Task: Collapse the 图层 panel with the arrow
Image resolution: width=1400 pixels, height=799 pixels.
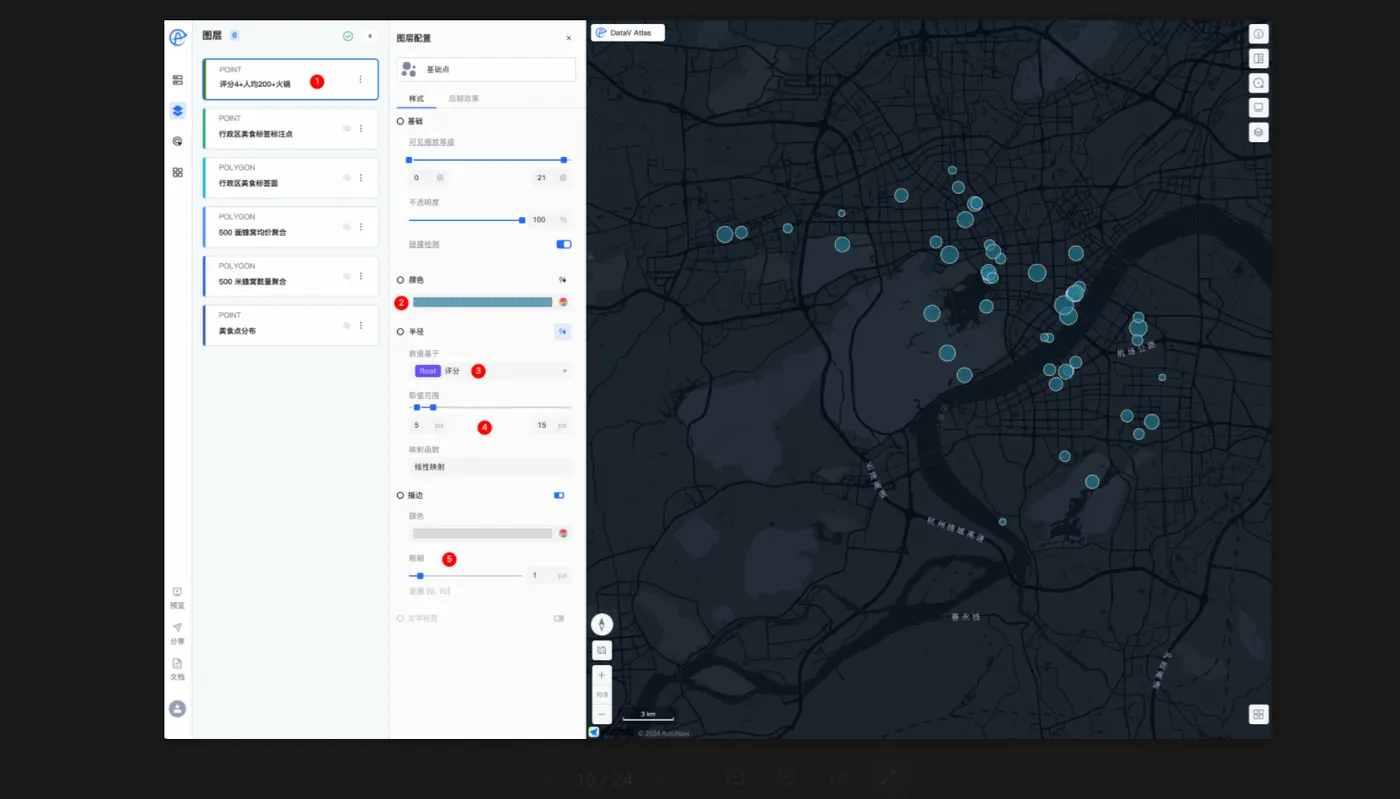Action: (369, 36)
